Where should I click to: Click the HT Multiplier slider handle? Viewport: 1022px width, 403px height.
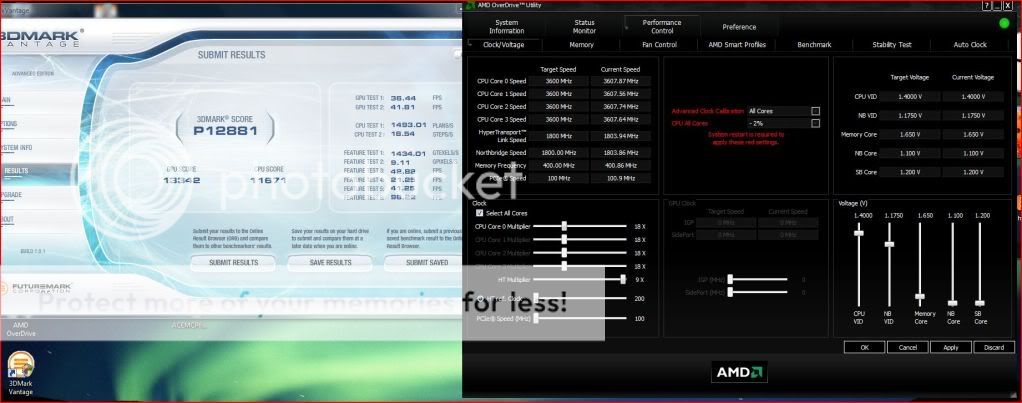pos(623,279)
